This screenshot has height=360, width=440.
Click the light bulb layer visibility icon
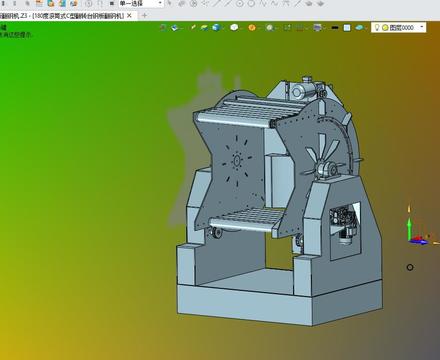pos(377,27)
